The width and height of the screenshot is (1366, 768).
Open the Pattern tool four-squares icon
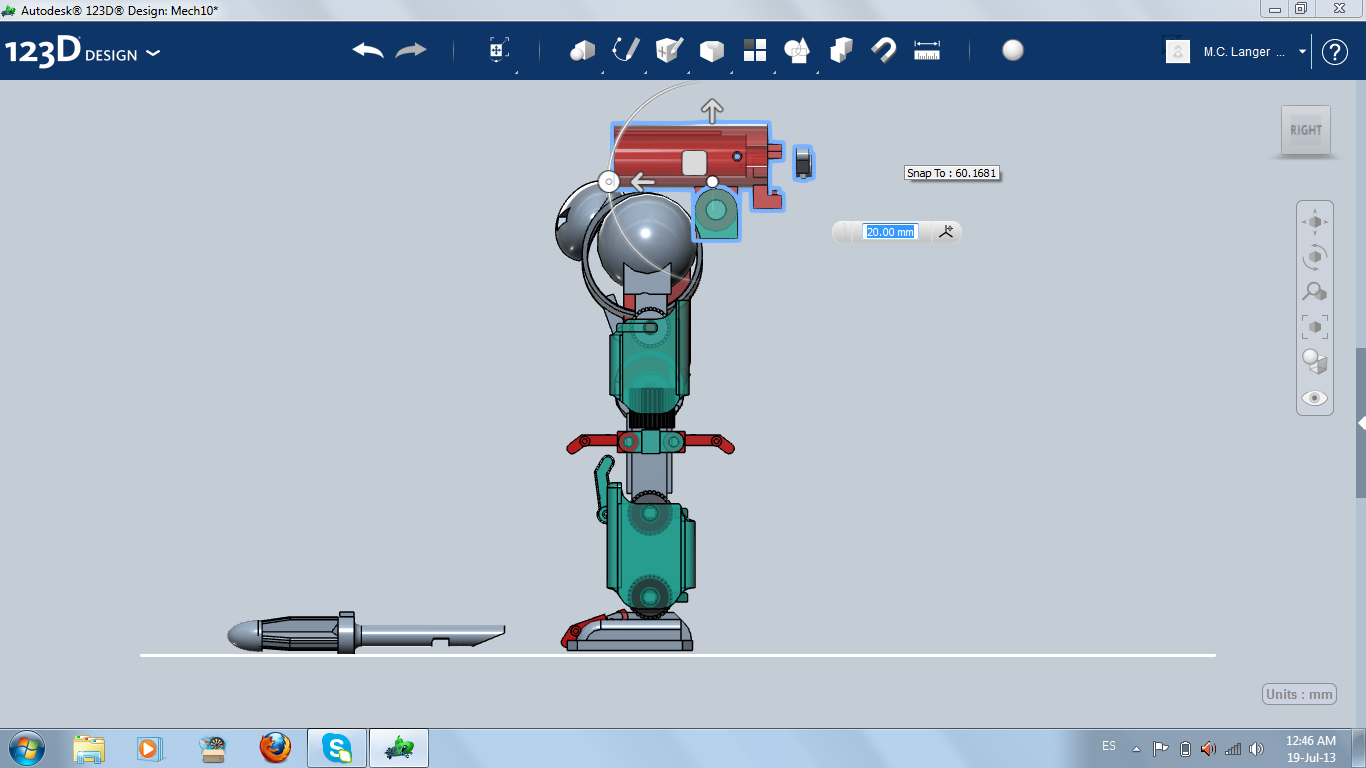[755, 50]
